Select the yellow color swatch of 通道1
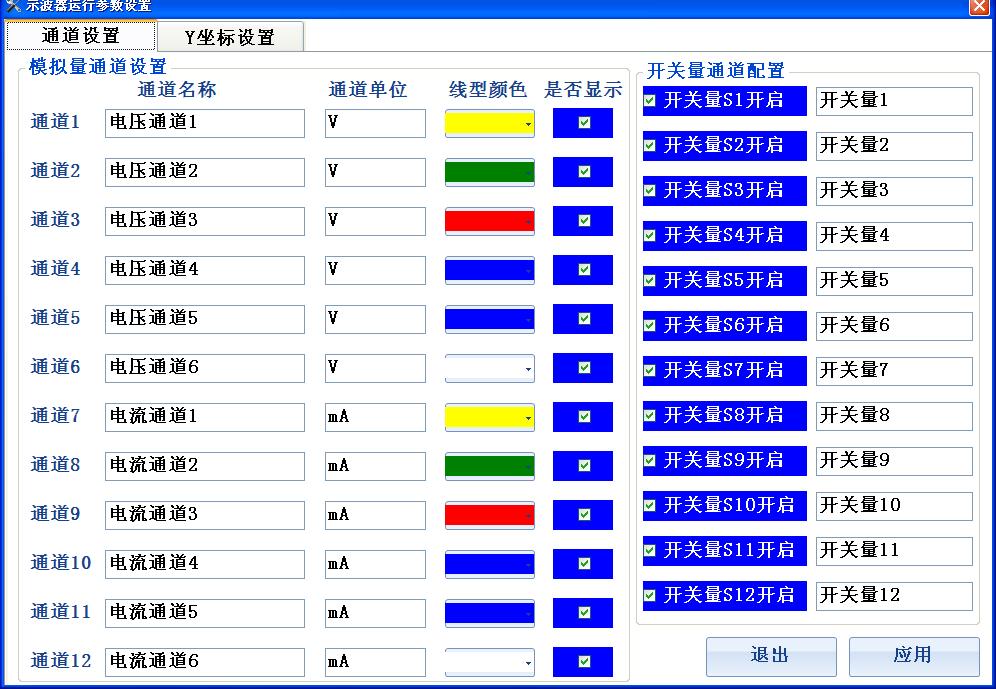This screenshot has height=689, width=996. tap(485, 122)
